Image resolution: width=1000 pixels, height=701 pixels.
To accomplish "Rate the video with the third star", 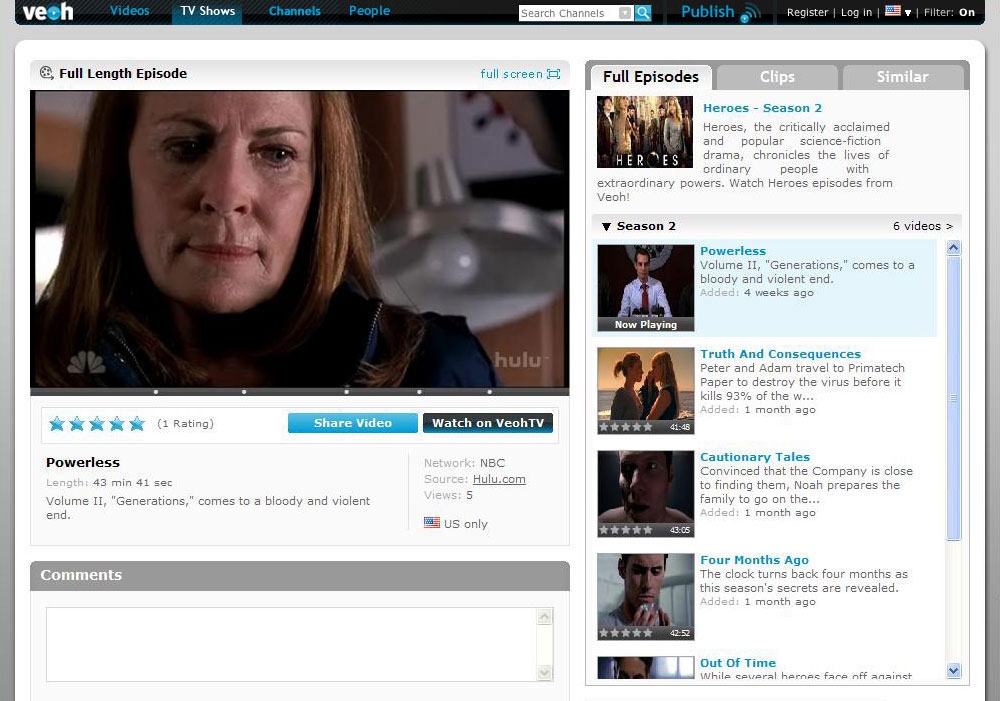I will point(97,424).
